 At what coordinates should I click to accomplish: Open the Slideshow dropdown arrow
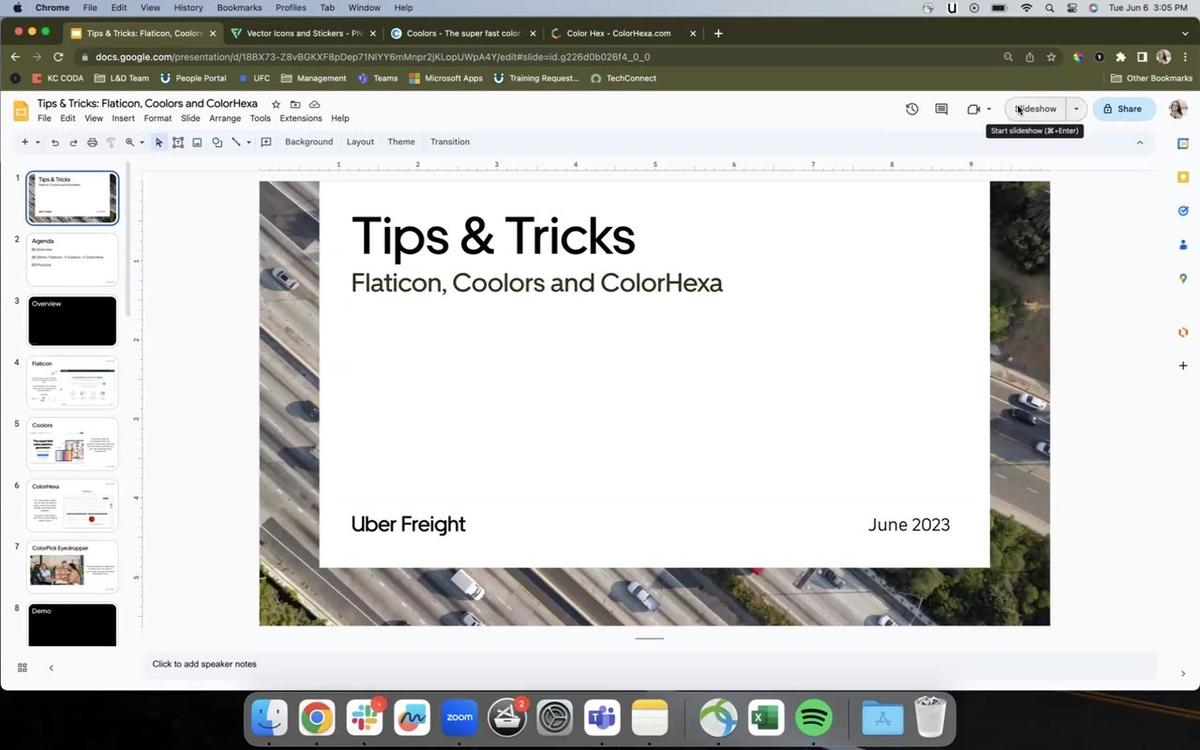point(1076,108)
